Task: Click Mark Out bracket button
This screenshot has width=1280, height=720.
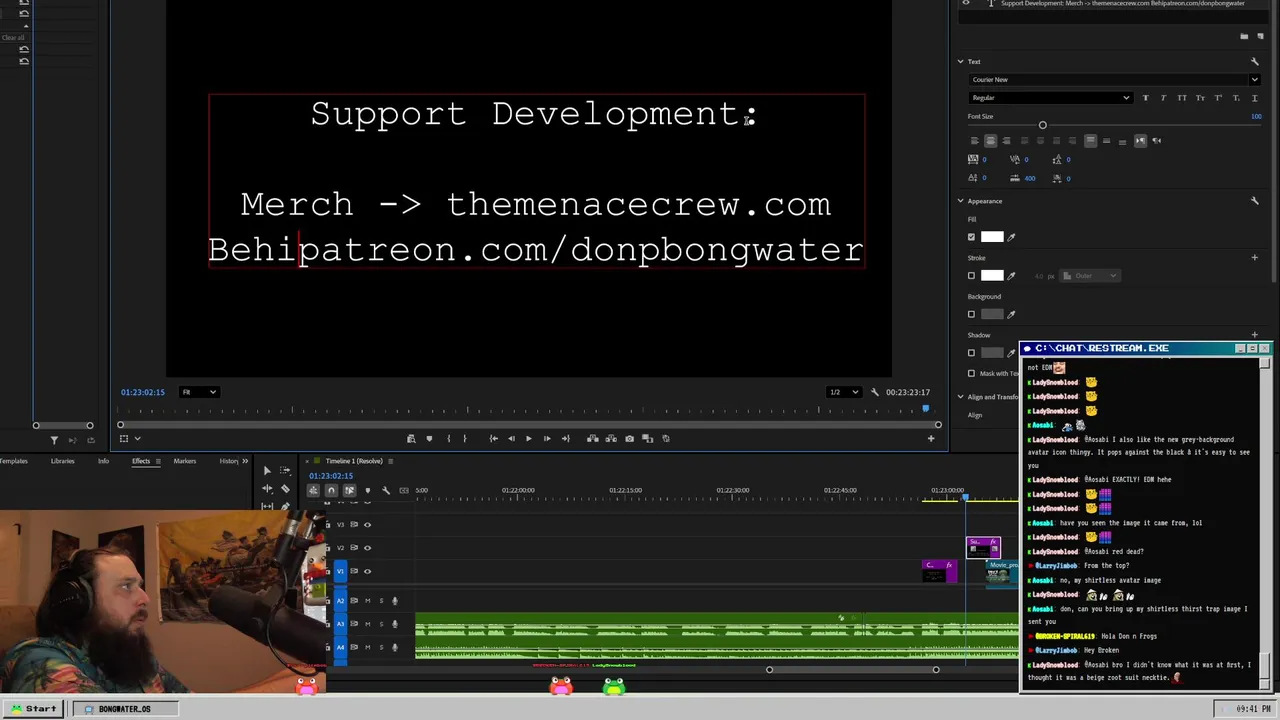Action: [464, 438]
